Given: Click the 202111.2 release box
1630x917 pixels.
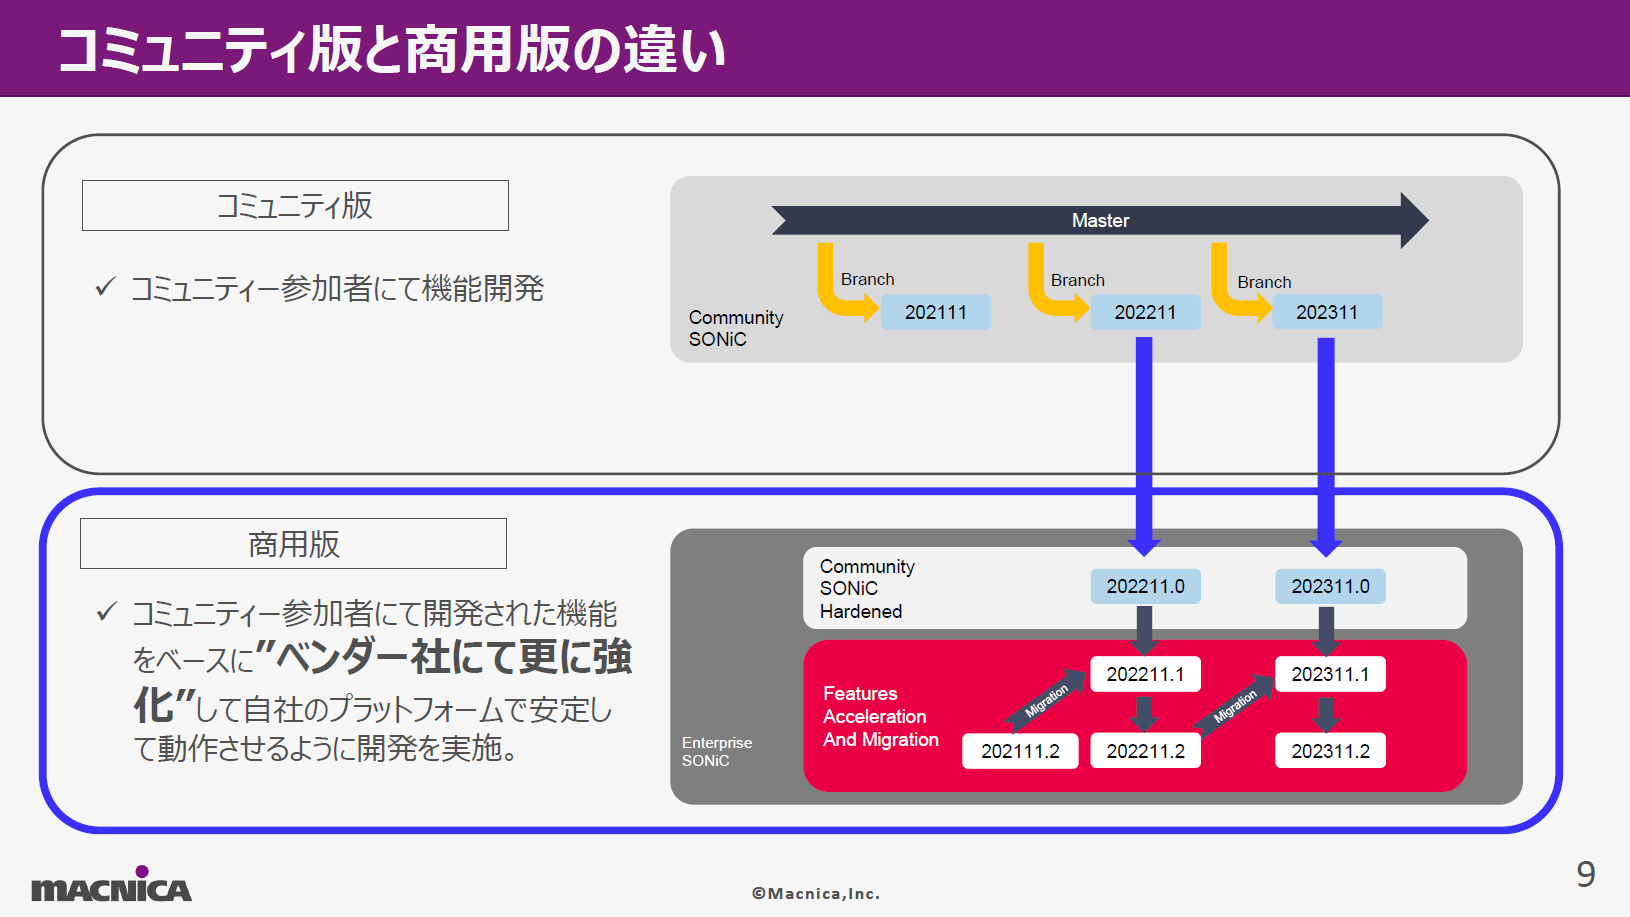Looking at the screenshot, I should 1020,751.
